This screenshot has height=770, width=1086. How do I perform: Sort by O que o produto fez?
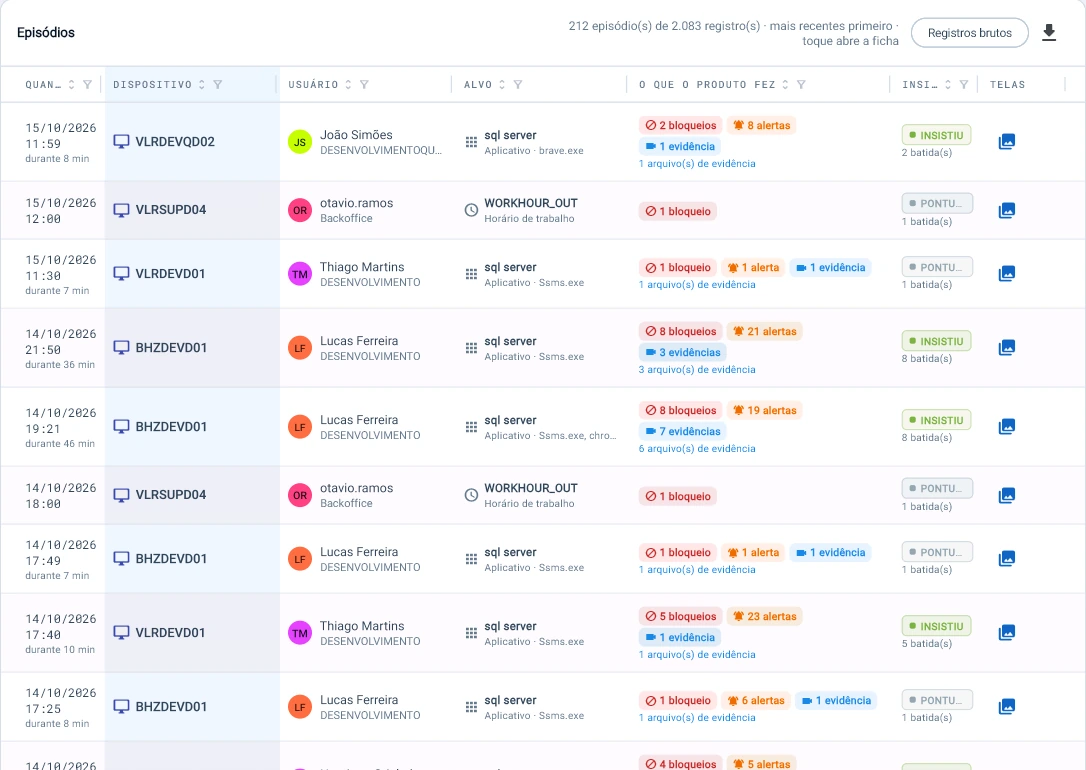pos(785,84)
